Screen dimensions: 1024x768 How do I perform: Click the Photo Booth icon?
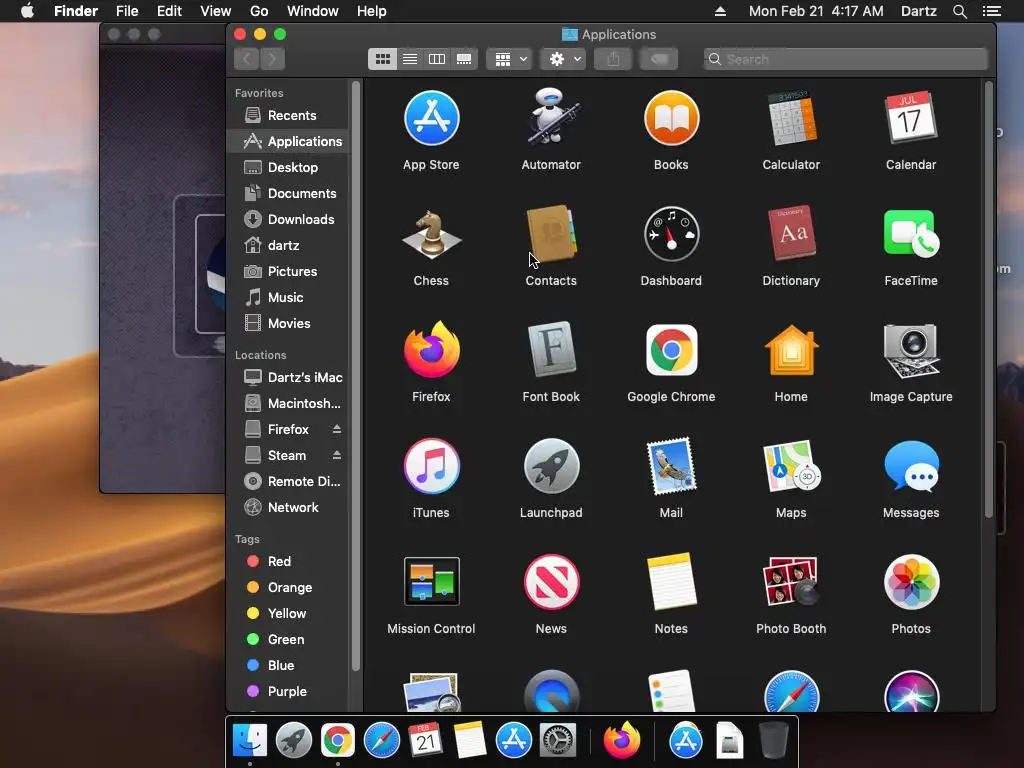[791, 582]
